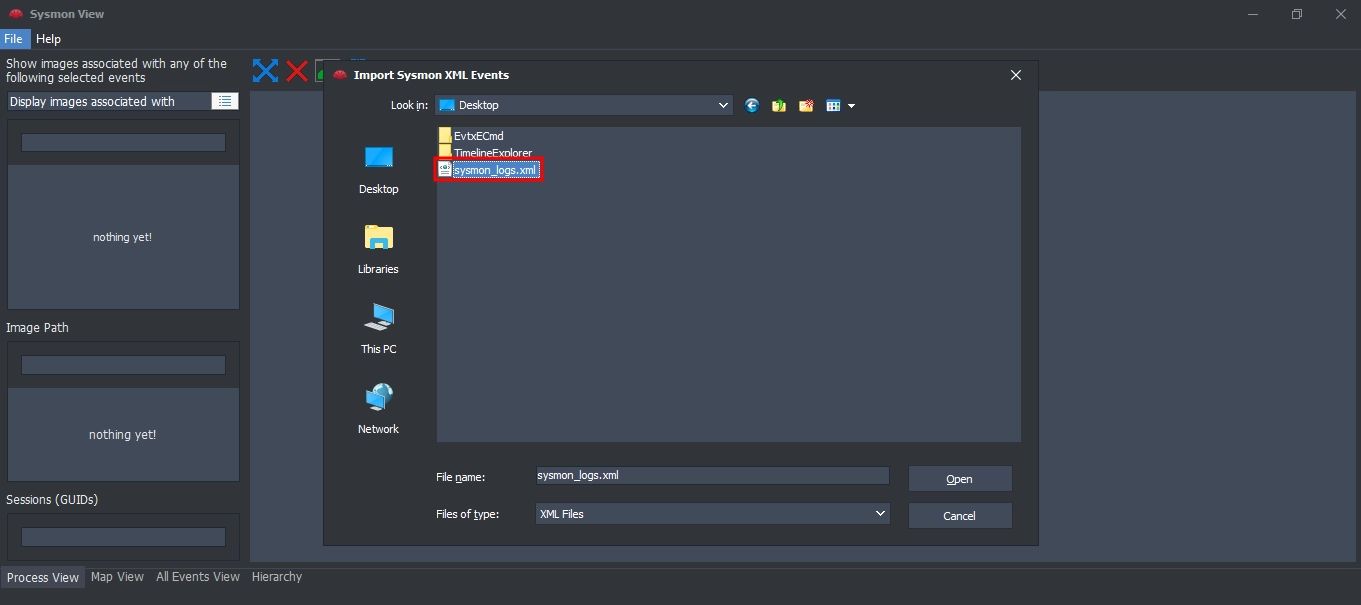The image size is (1361, 605).
Task: Expand the Look in Desktop dropdown
Action: (x=724, y=105)
